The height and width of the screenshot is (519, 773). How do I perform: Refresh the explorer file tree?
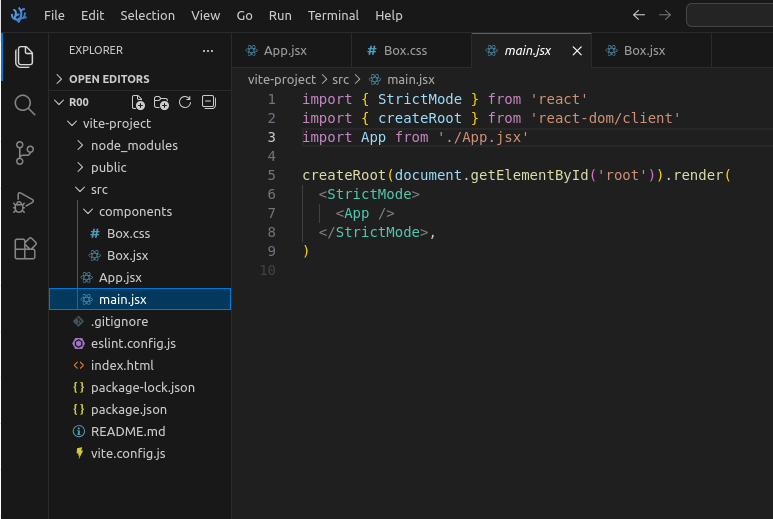(x=185, y=102)
